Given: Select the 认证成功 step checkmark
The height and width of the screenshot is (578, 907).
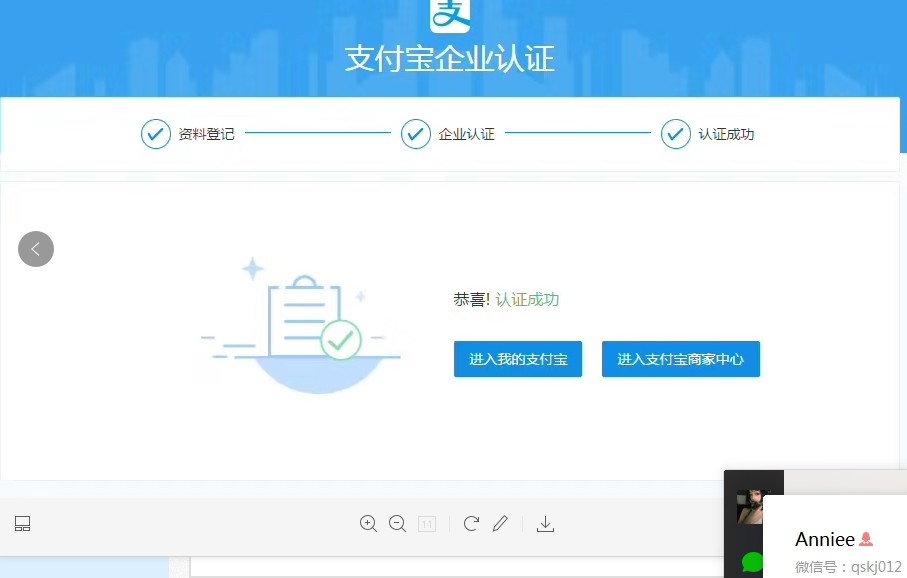Looking at the screenshot, I should point(676,134).
